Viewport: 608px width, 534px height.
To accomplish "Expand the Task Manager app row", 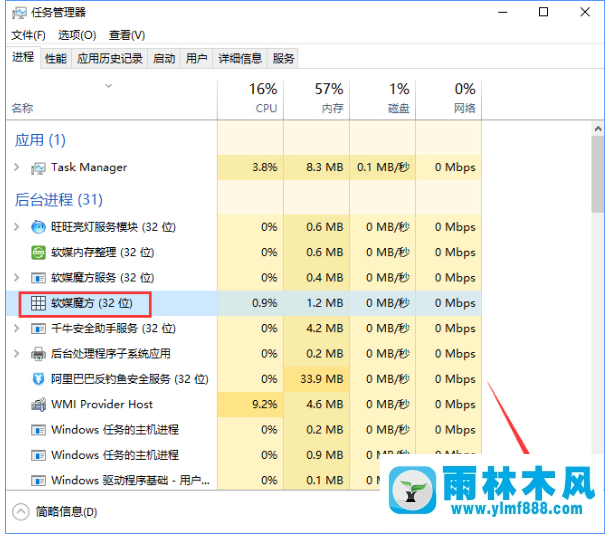I will (x=17, y=168).
